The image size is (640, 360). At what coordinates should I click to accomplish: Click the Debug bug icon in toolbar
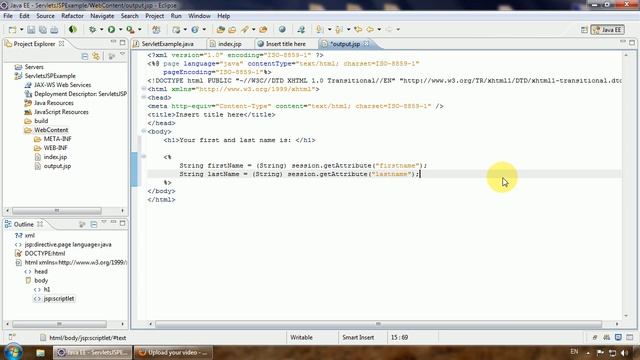pos(93,29)
